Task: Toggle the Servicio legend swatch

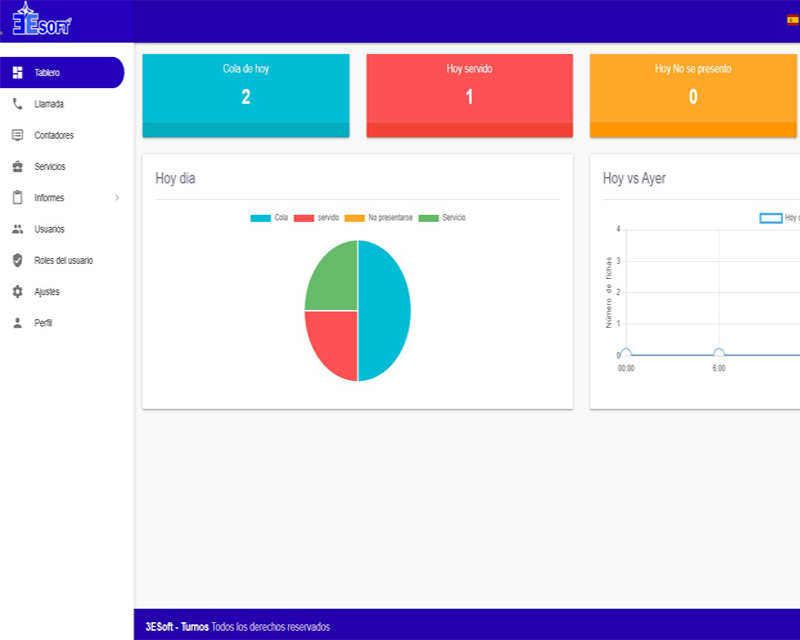Action: pyautogui.click(x=428, y=218)
